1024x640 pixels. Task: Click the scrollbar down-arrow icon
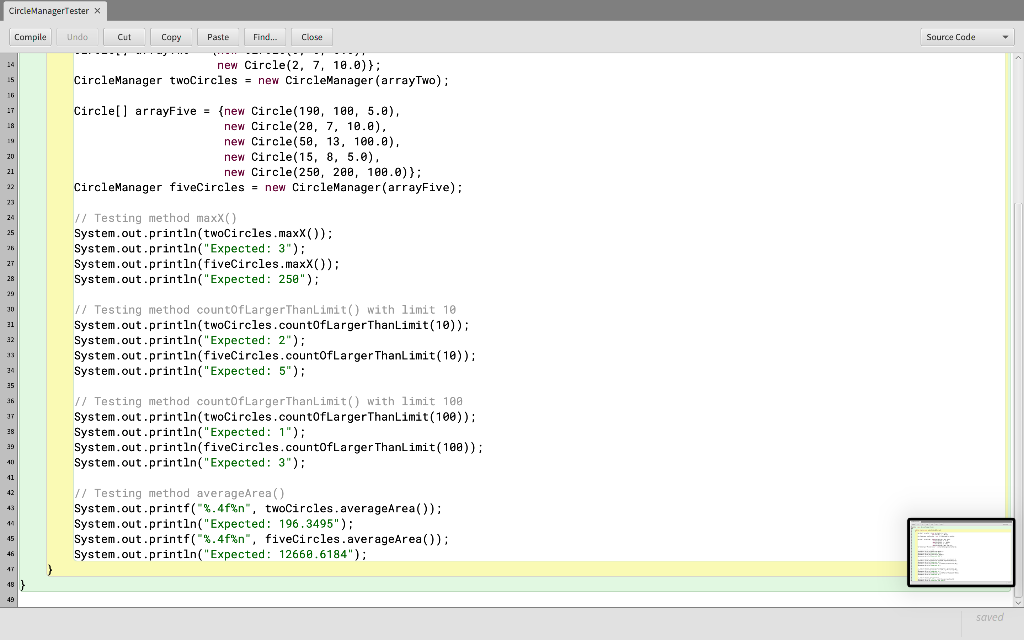1017,602
